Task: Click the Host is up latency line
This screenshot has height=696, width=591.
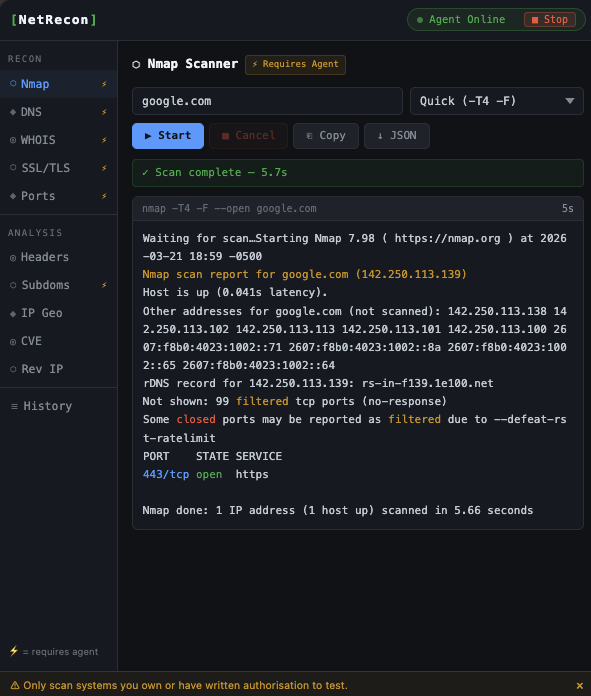Action: point(235,293)
